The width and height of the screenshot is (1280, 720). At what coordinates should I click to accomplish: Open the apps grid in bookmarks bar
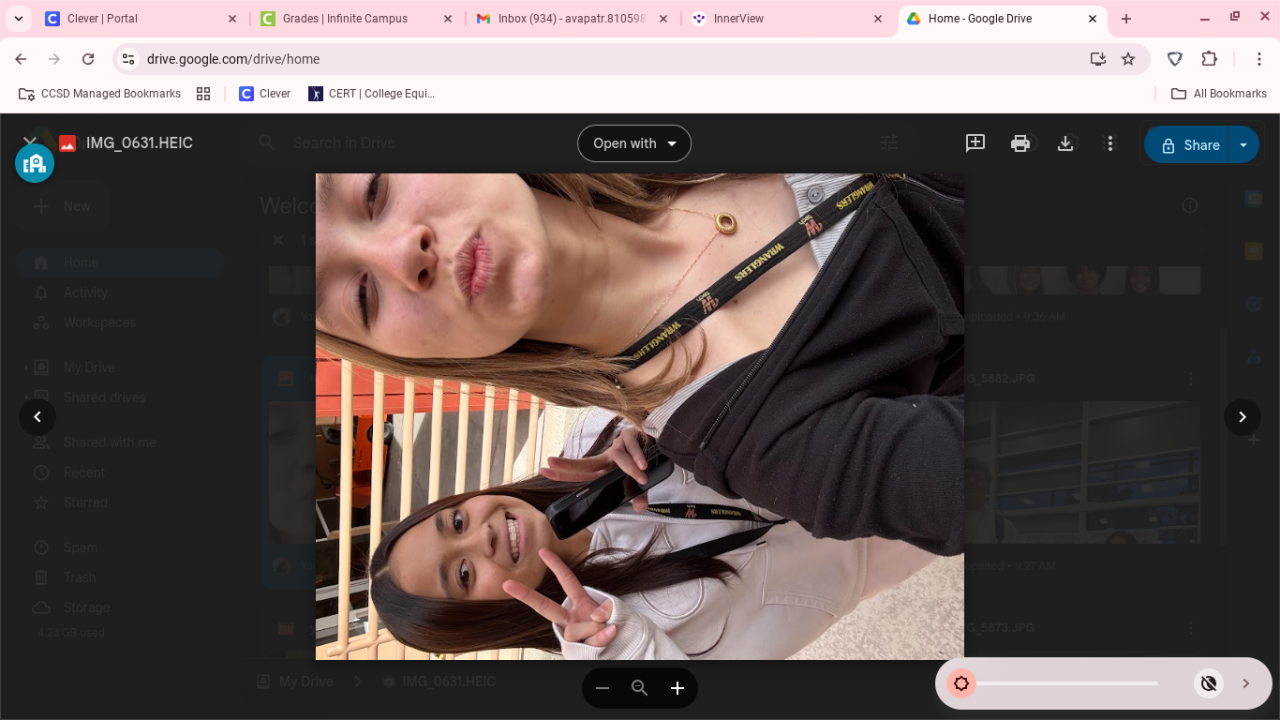203,94
